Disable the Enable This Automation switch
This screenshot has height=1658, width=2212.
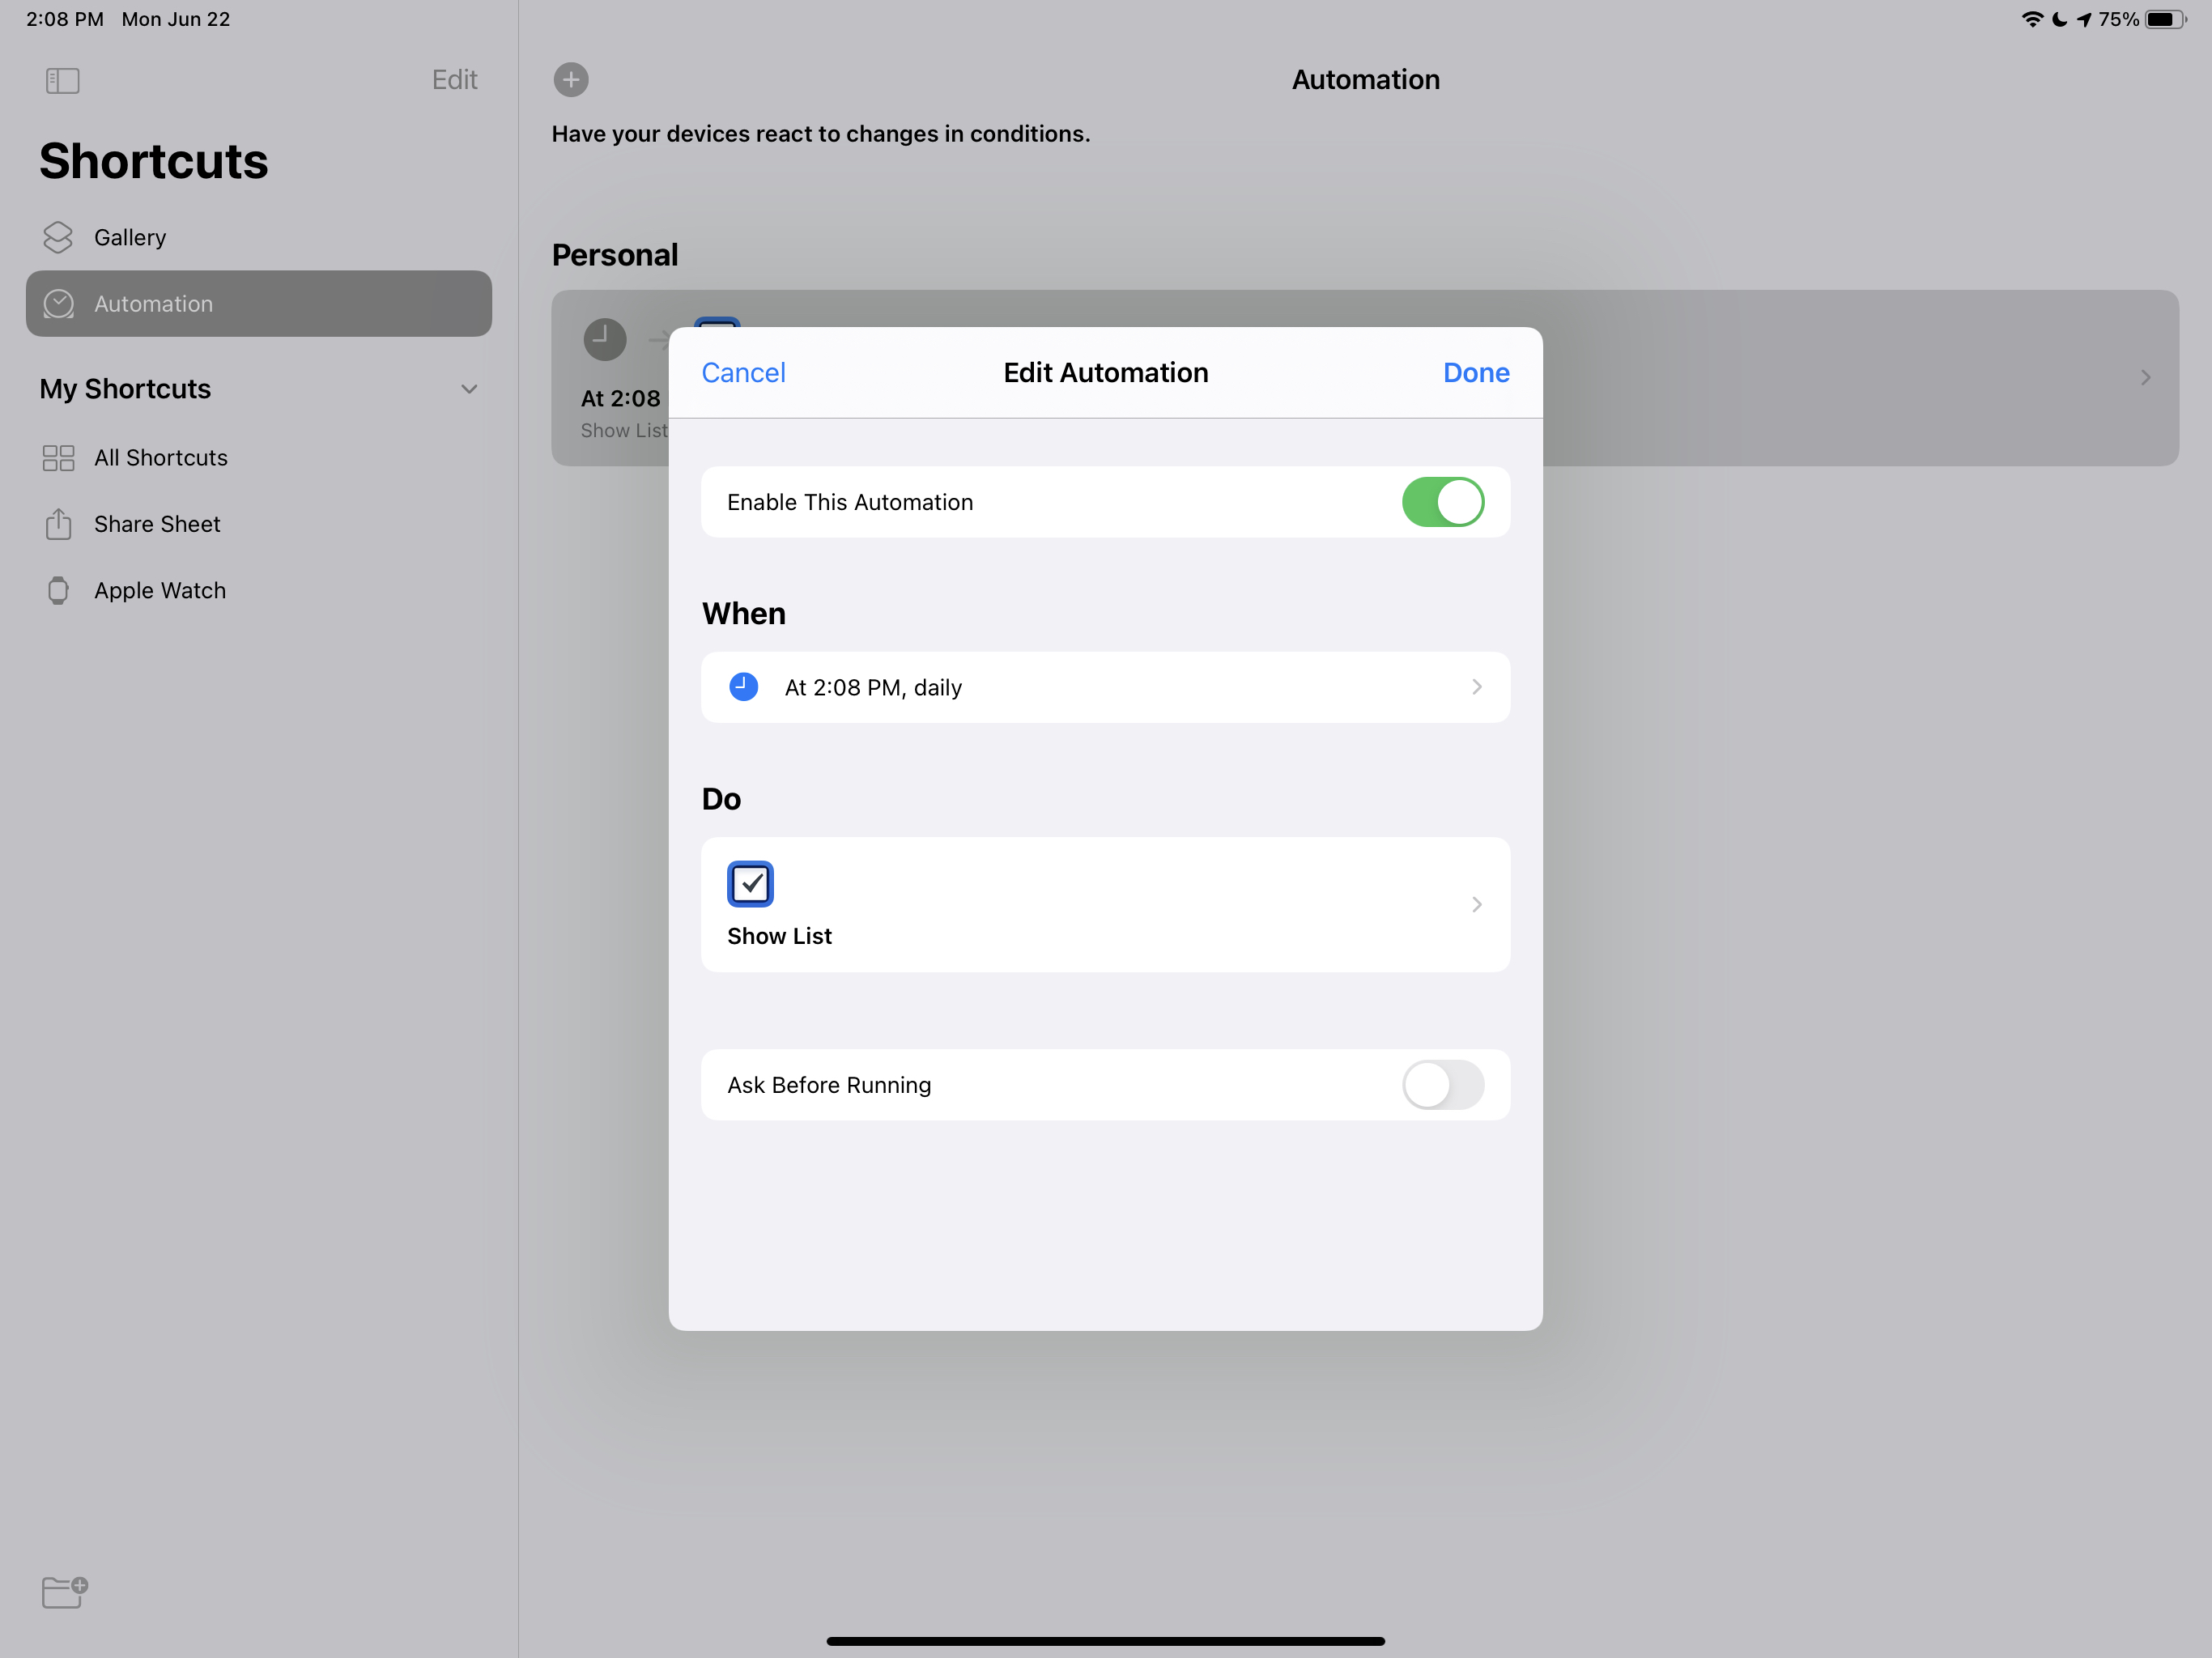pos(1442,502)
